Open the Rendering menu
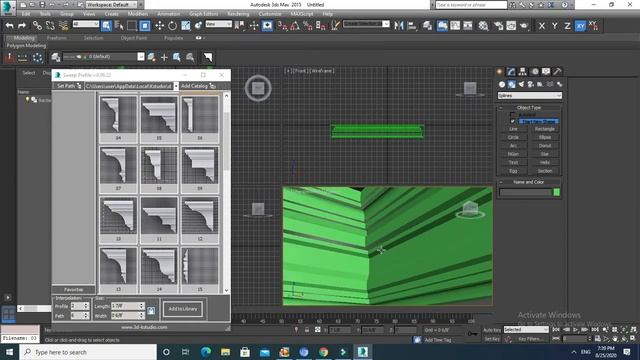This screenshot has width=640, height=360. 238,14
